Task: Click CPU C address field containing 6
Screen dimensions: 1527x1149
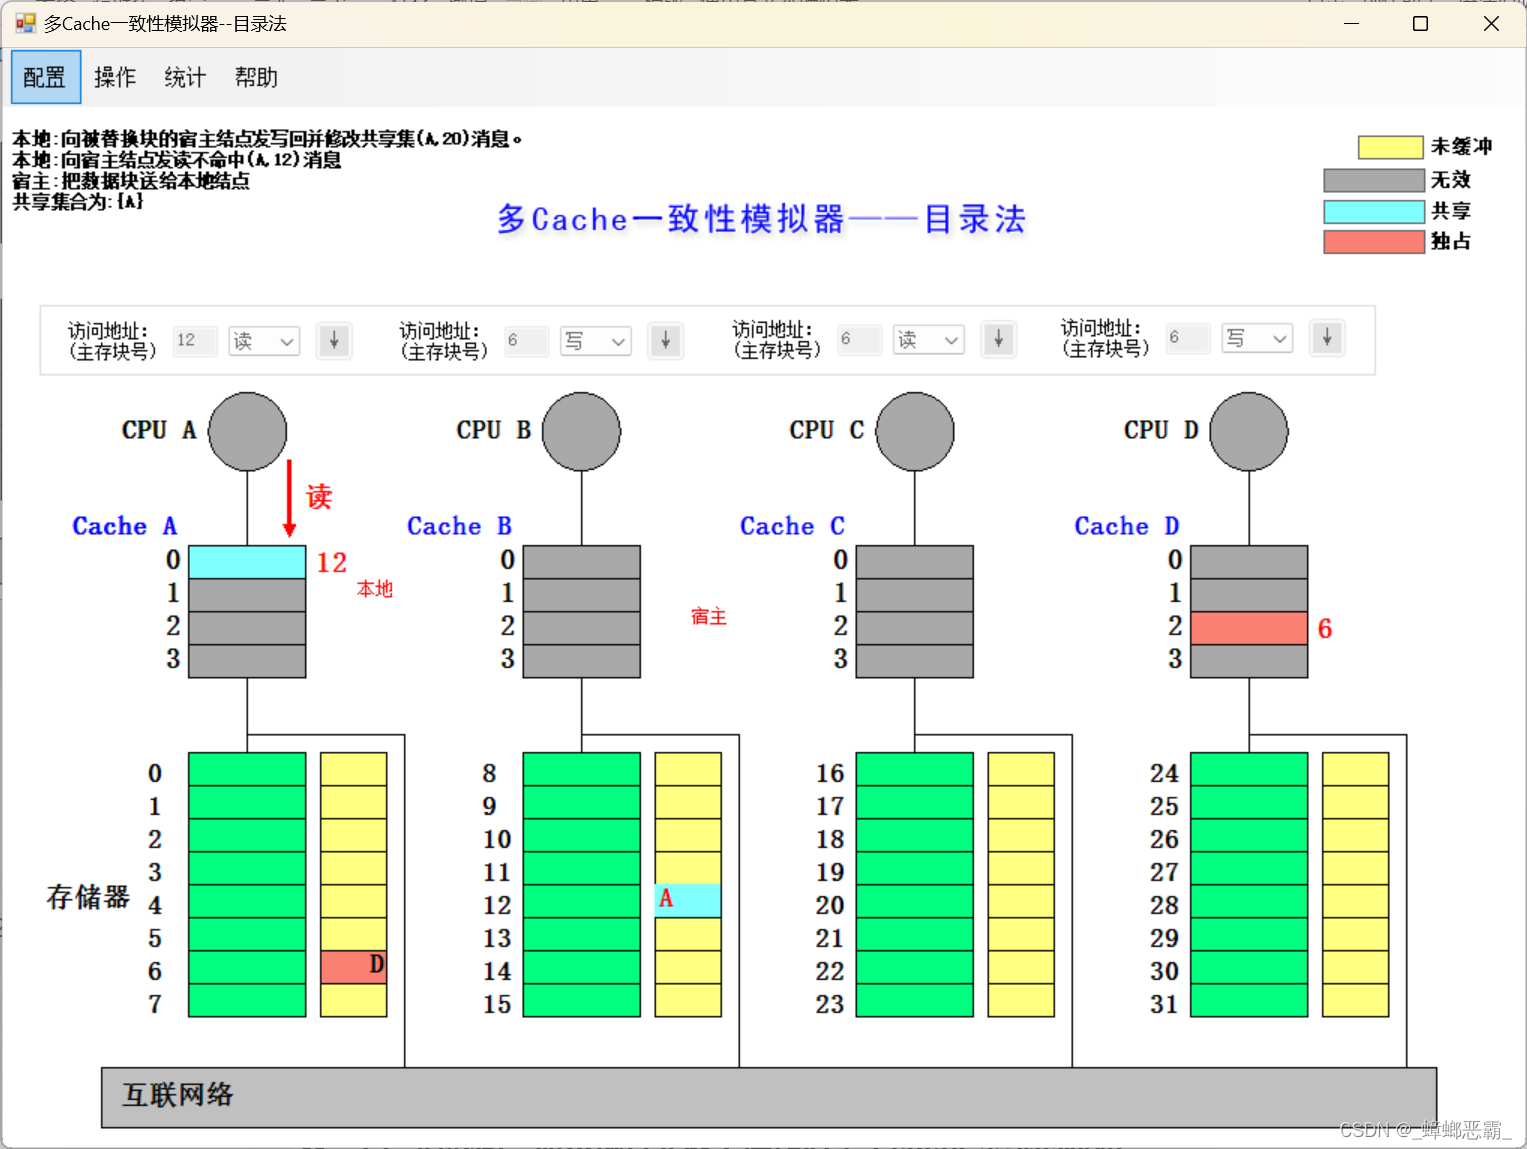Action: [860, 340]
